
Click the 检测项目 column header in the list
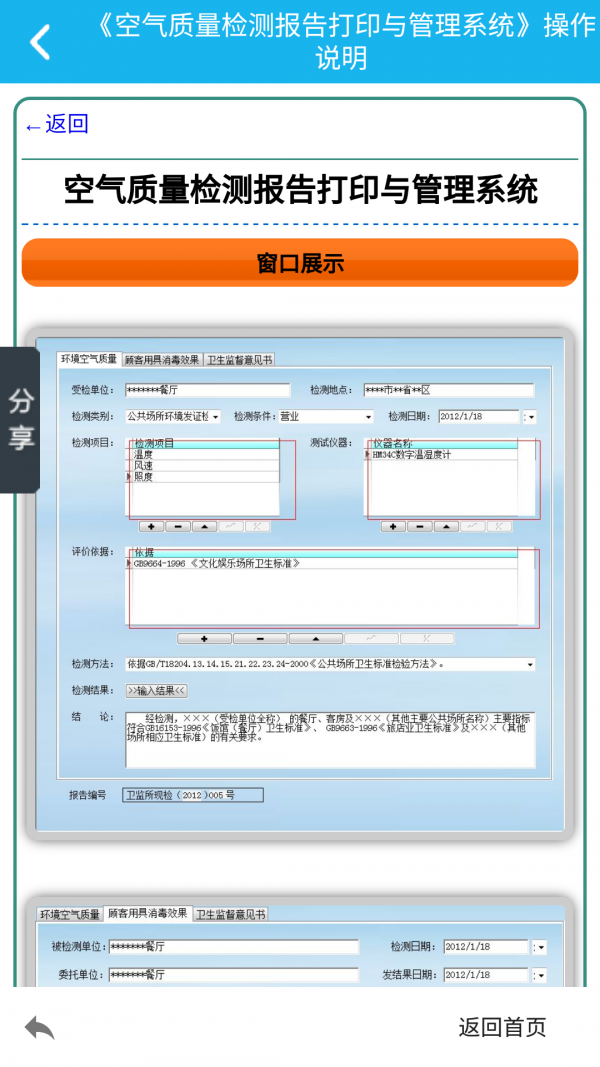pos(203,444)
